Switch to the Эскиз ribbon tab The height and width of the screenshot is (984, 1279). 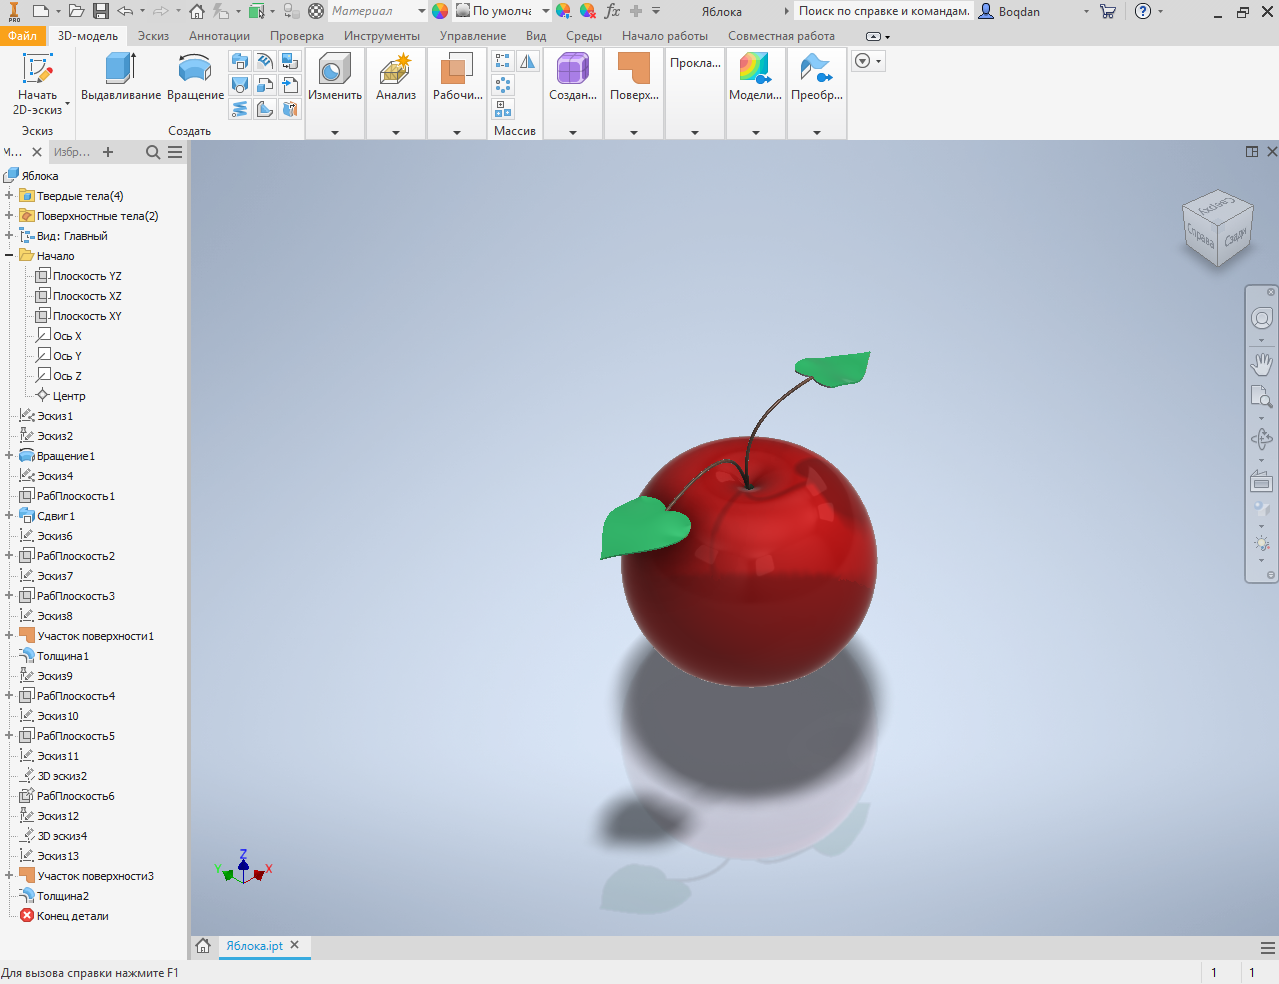[x=153, y=35]
